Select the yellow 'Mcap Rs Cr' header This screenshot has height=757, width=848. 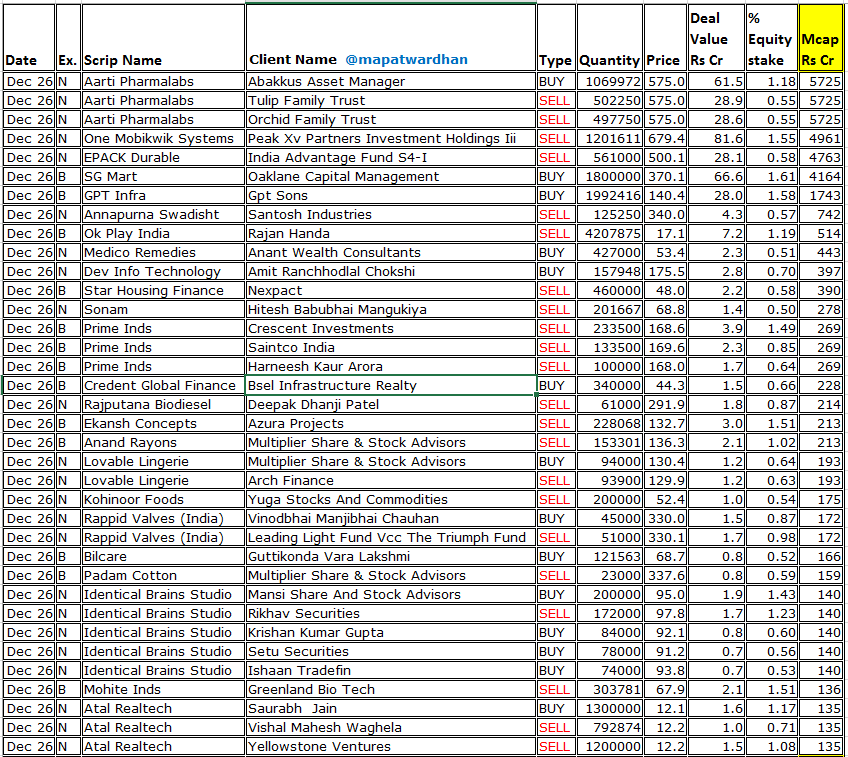tap(820, 38)
